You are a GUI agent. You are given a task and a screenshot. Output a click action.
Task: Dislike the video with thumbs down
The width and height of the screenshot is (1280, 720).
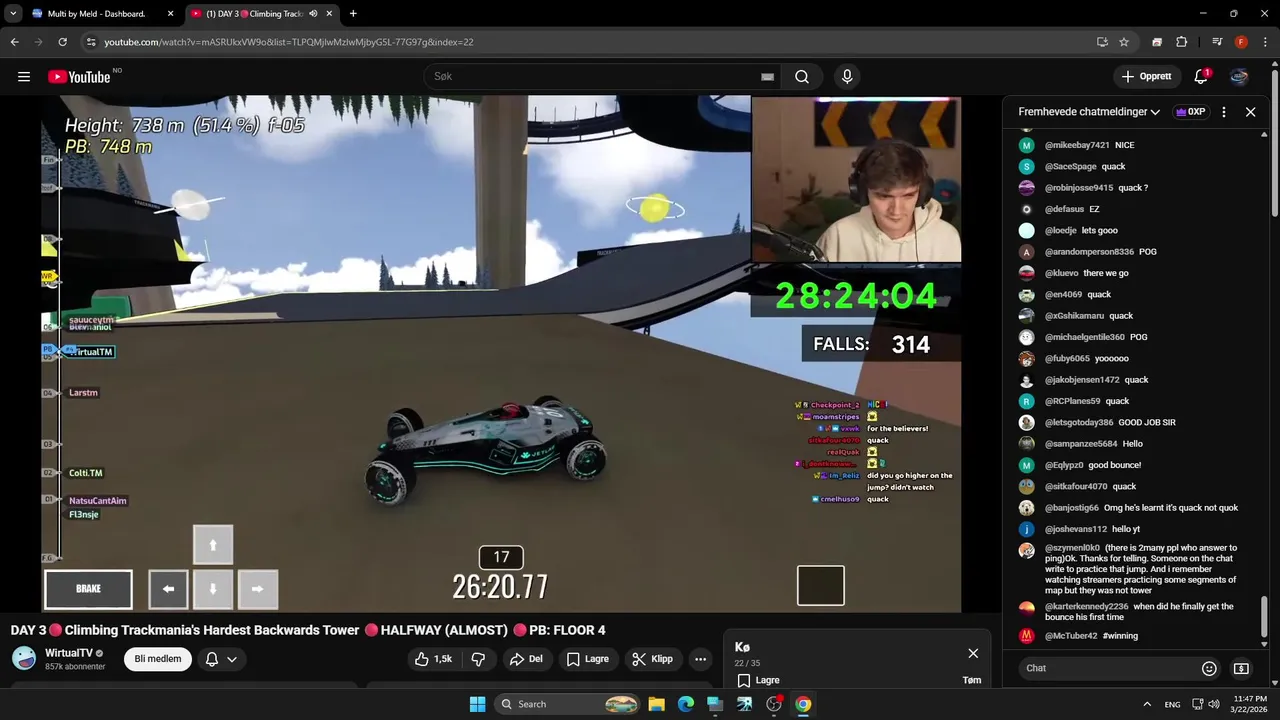(478, 659)
